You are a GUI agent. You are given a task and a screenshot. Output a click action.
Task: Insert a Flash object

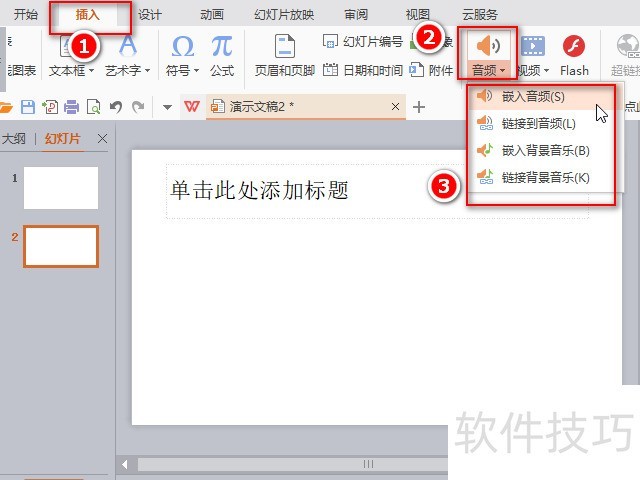tap(574, 56)
